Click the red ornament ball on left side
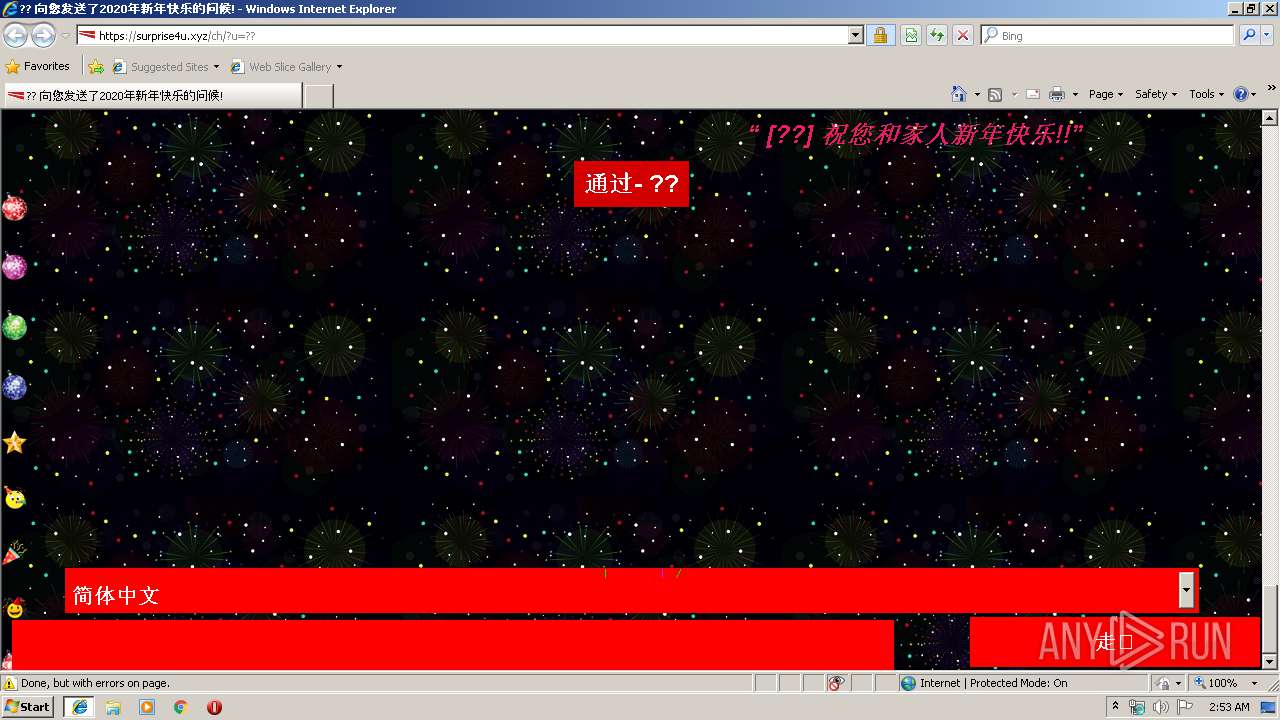The image size is (1280, 720). [x=14, y=208]
